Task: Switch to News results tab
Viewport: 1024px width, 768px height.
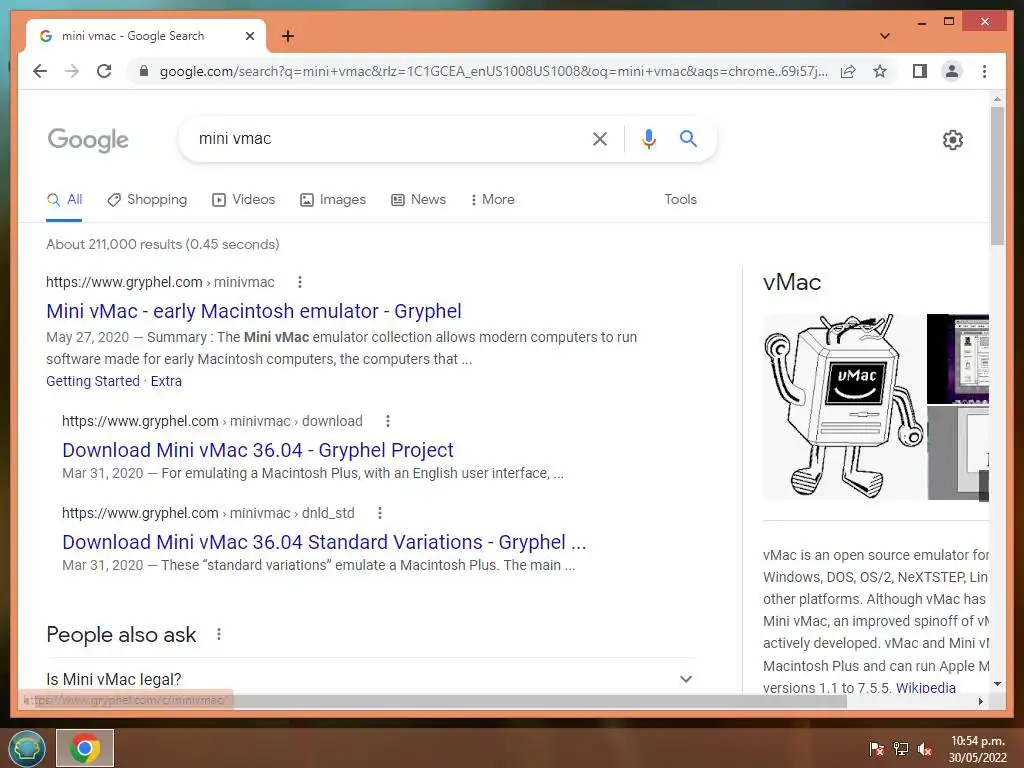Action: (419, 200)
